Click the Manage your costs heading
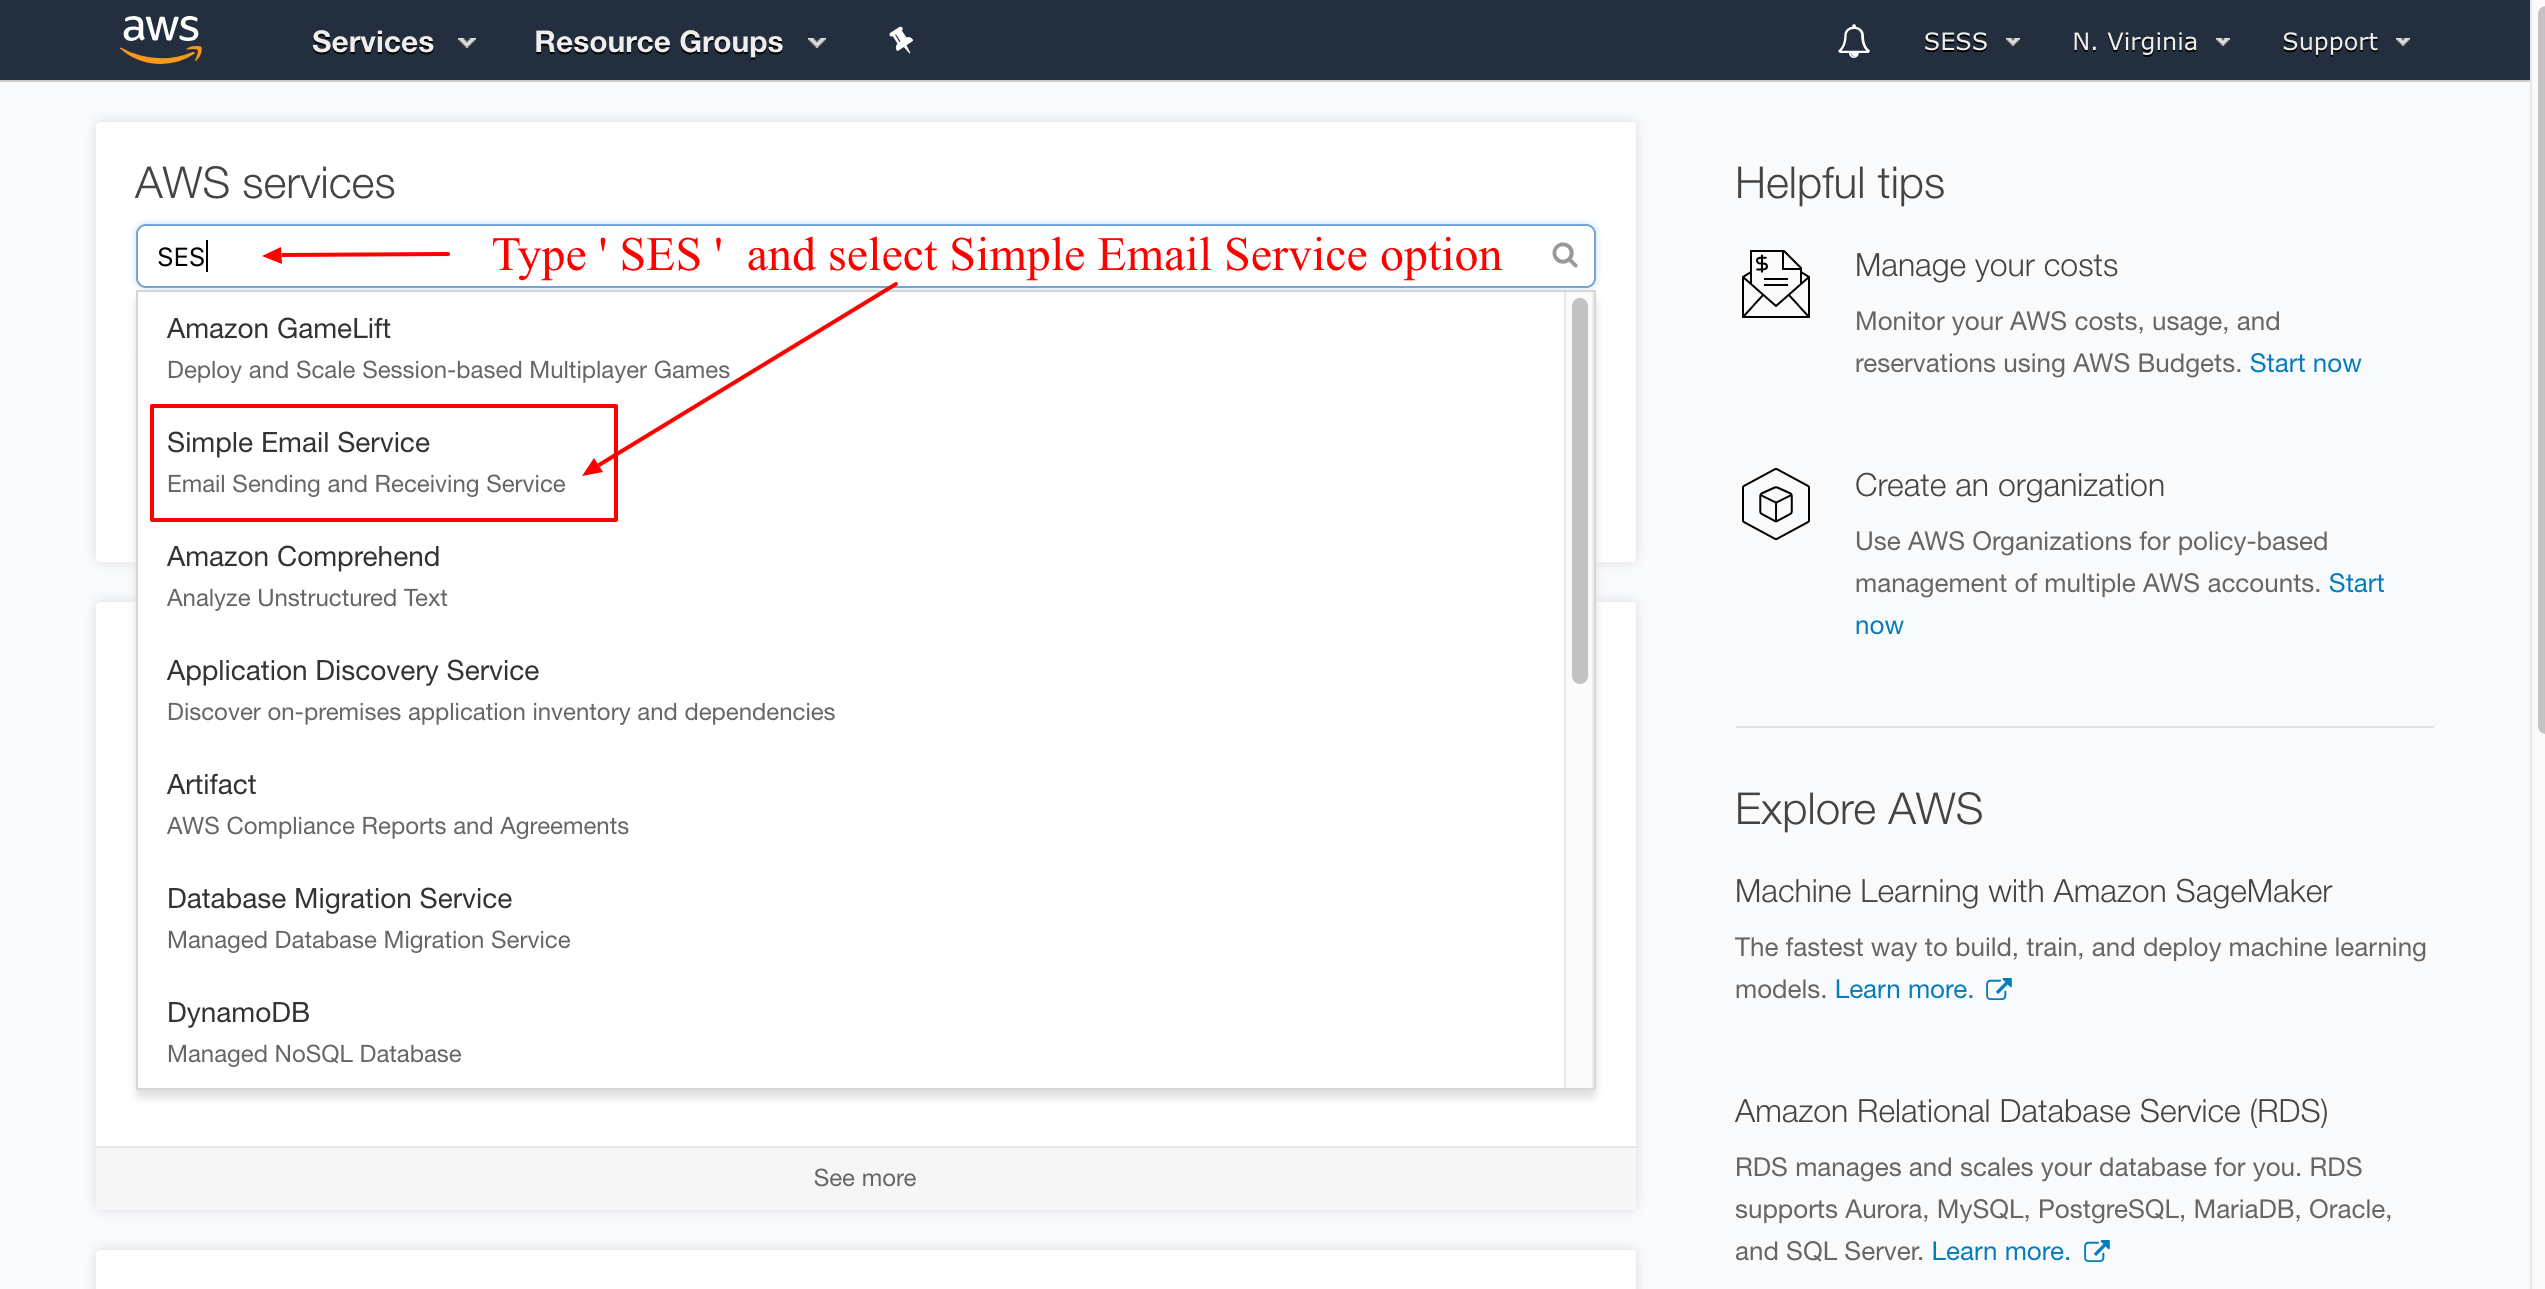 pyautogui.click(x=1986, y=265)
